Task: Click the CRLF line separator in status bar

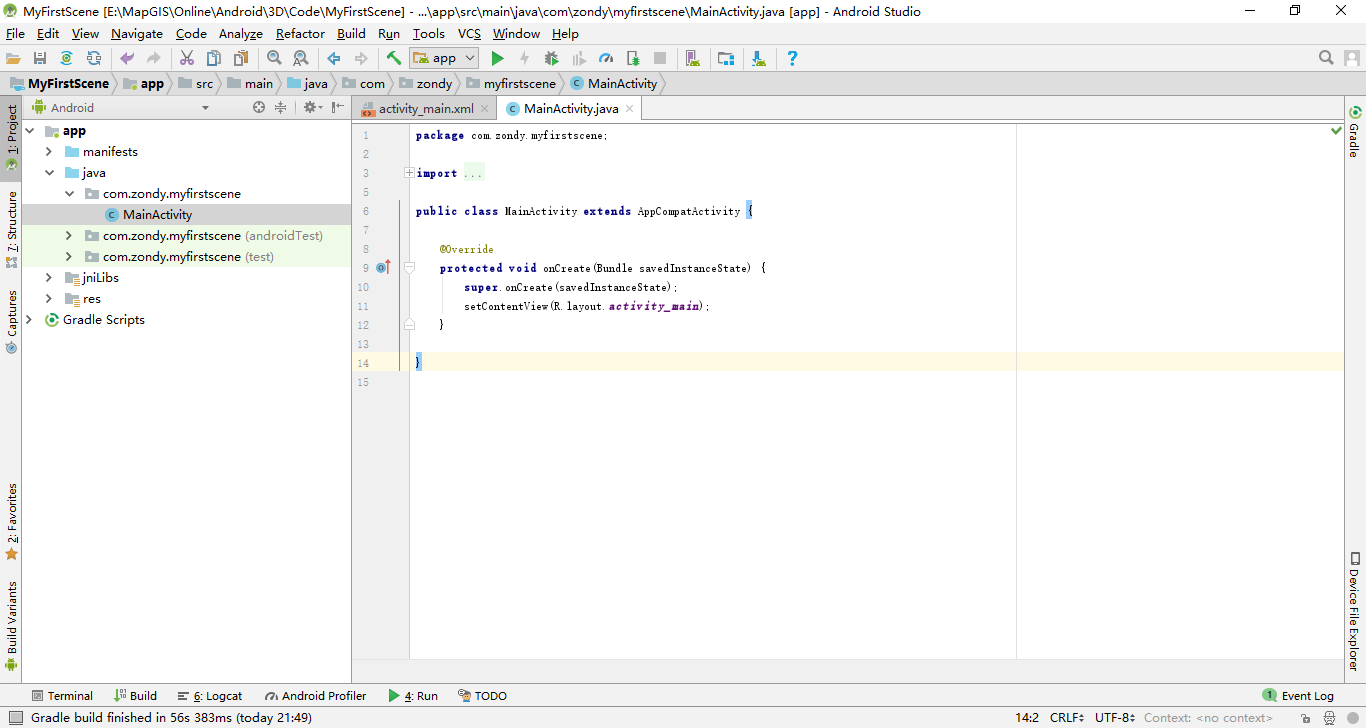Action: (x=1067, y=718)
